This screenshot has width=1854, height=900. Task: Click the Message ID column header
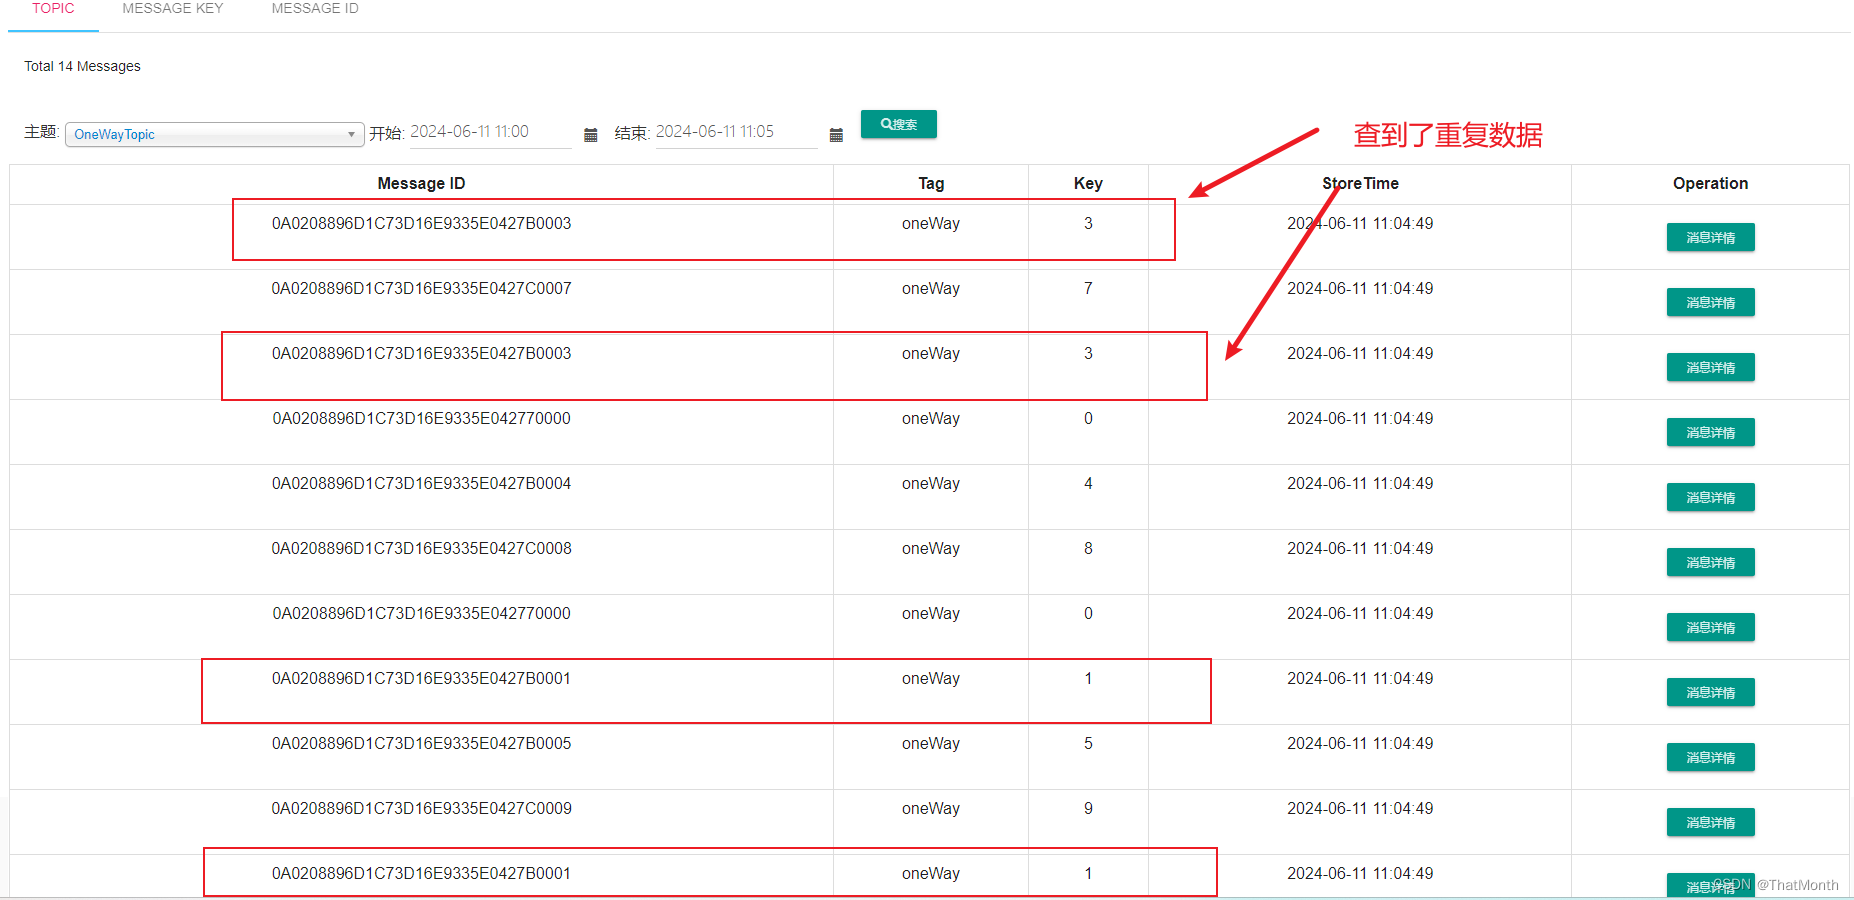coord(421,184)
